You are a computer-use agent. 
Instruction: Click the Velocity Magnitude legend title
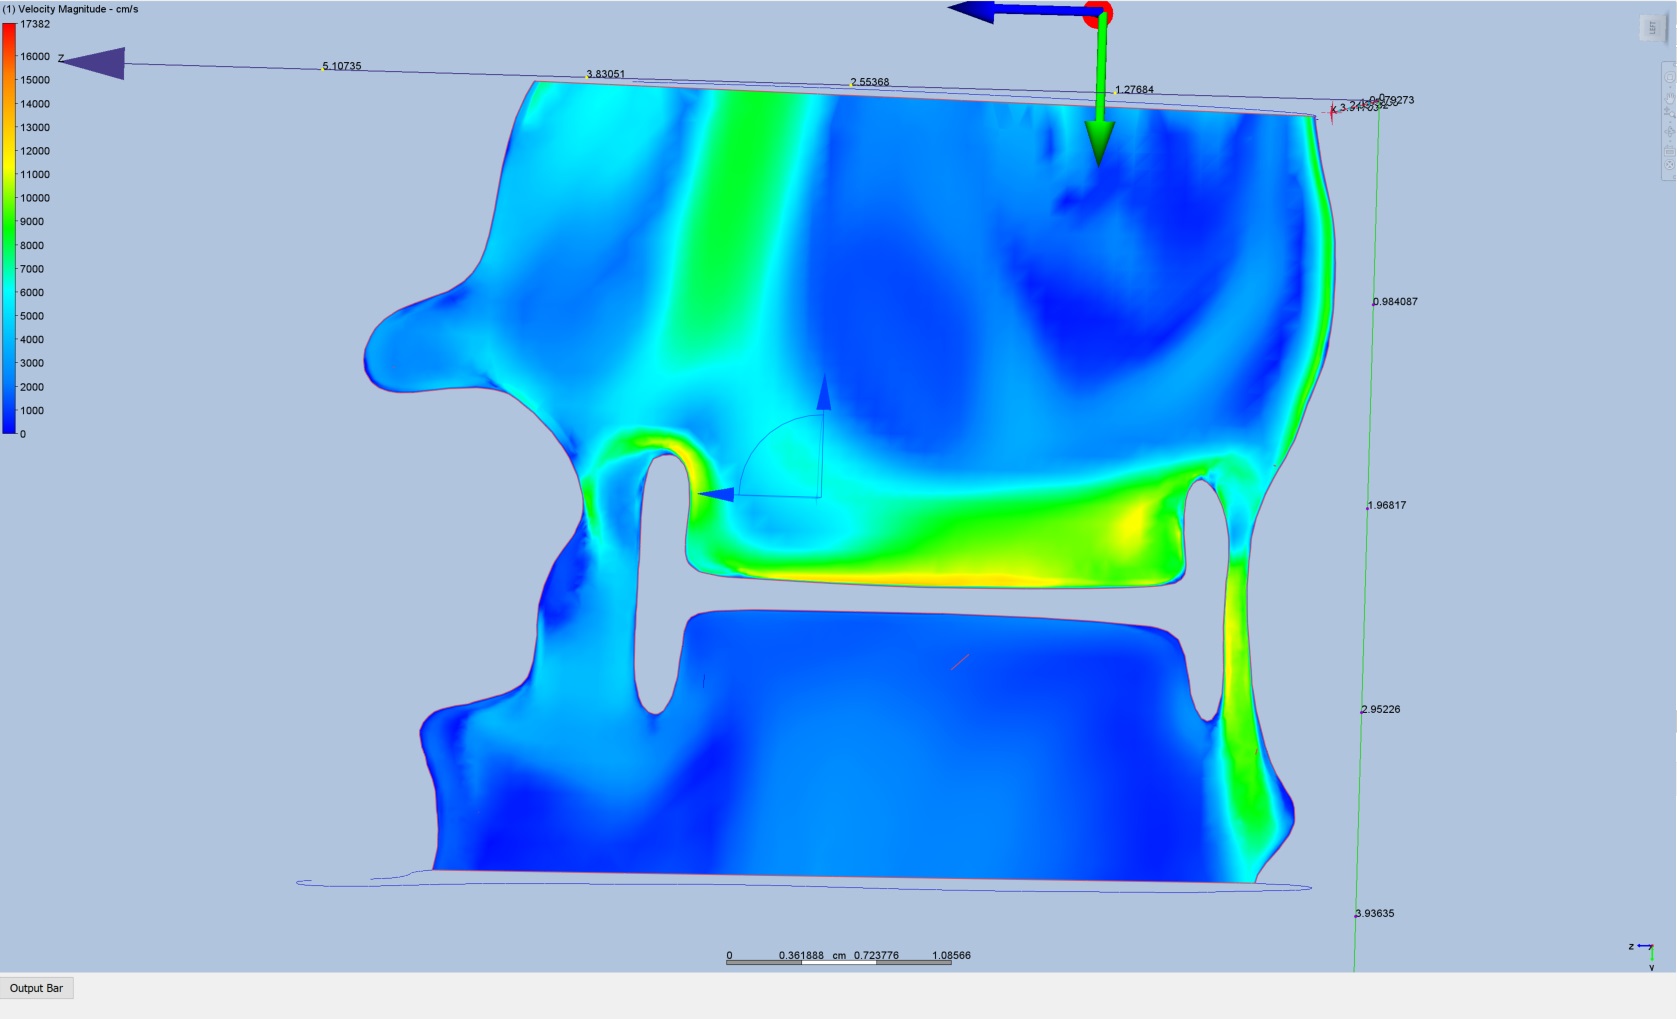(70, 9)
